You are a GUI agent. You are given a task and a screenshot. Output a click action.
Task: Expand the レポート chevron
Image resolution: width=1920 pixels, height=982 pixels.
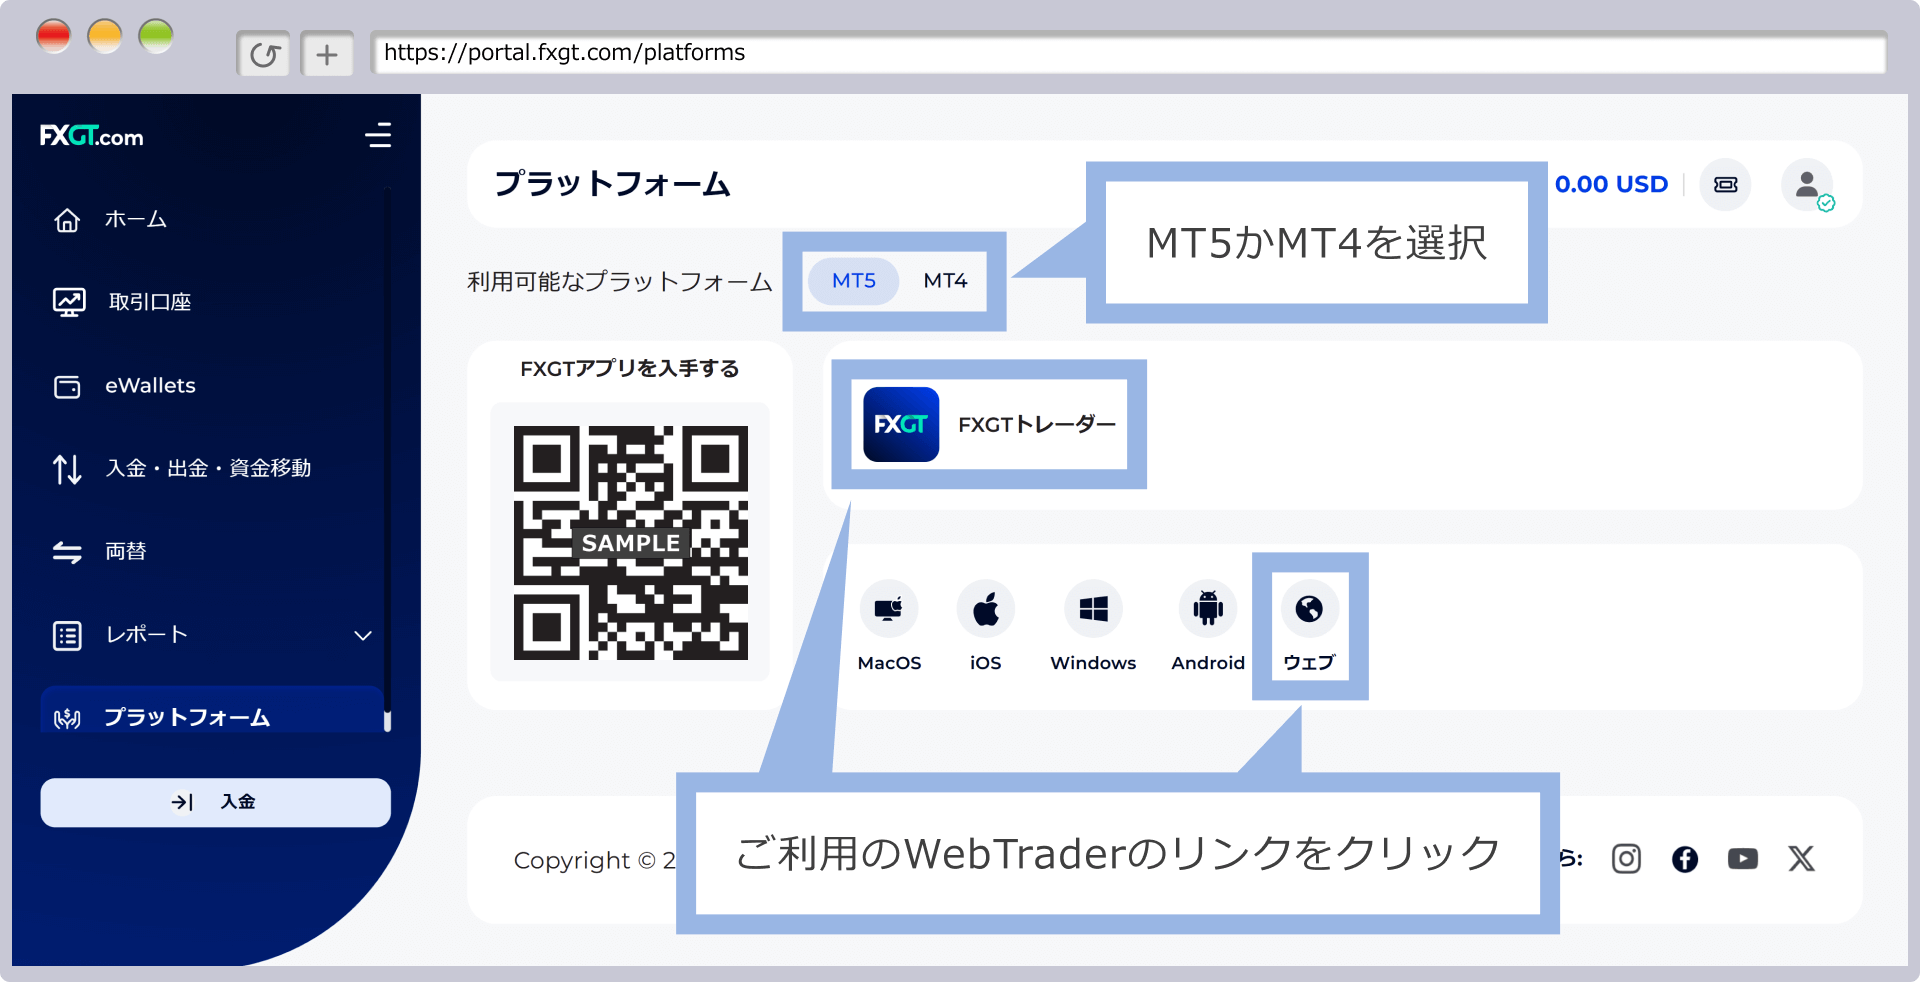coord(363,635)
